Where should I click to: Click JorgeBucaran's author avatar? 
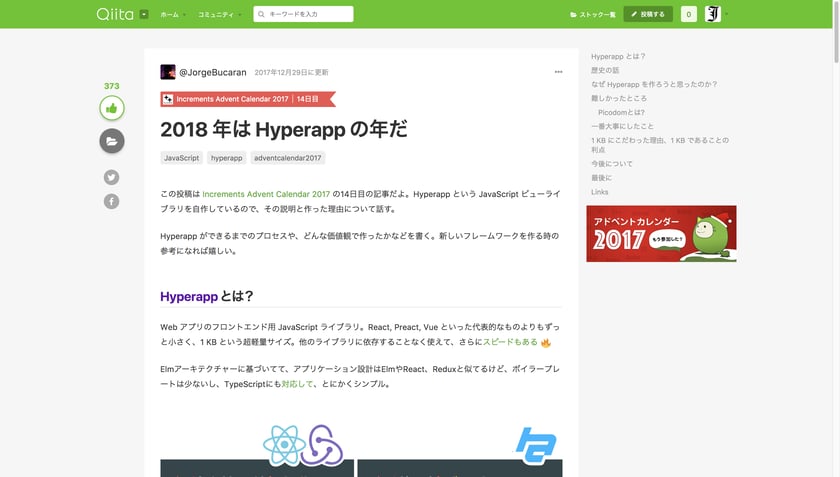click(x=168, y=72)
